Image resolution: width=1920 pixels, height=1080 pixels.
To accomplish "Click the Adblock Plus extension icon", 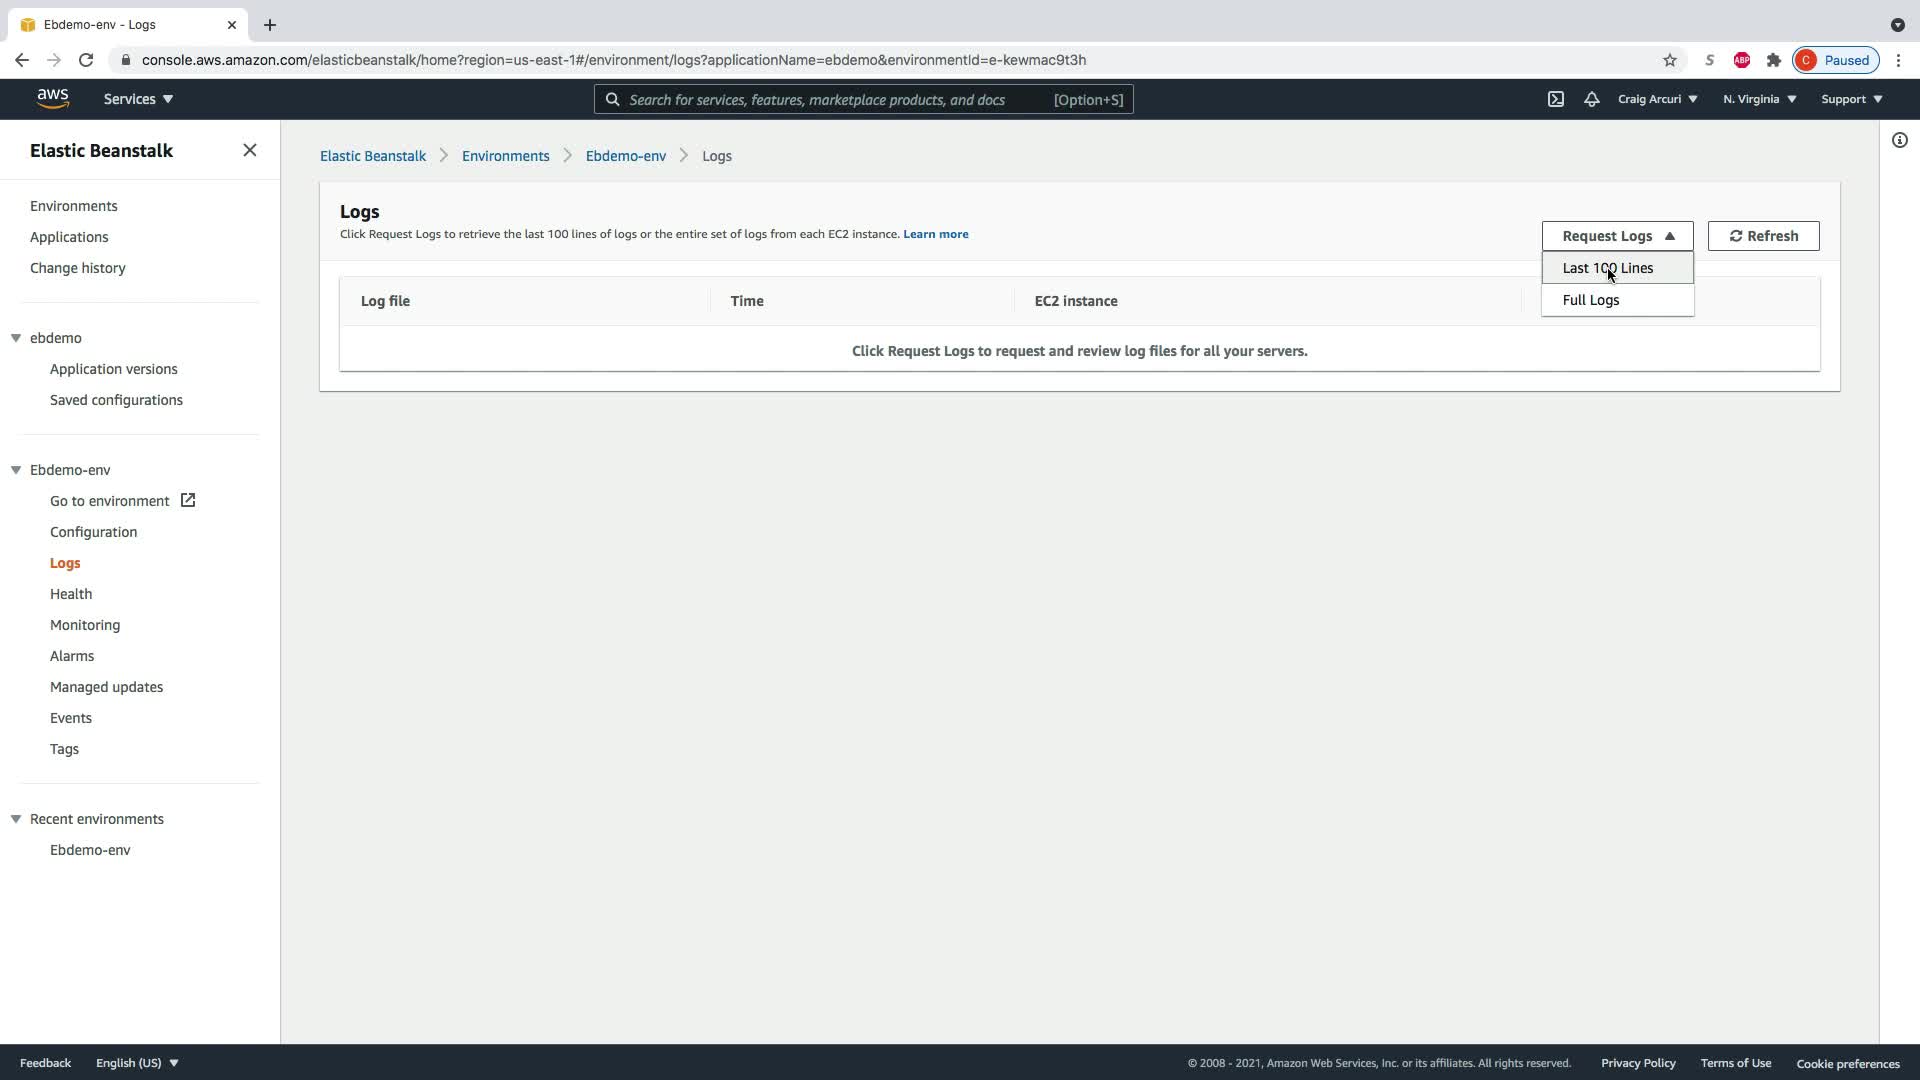I will [1741, 60].
